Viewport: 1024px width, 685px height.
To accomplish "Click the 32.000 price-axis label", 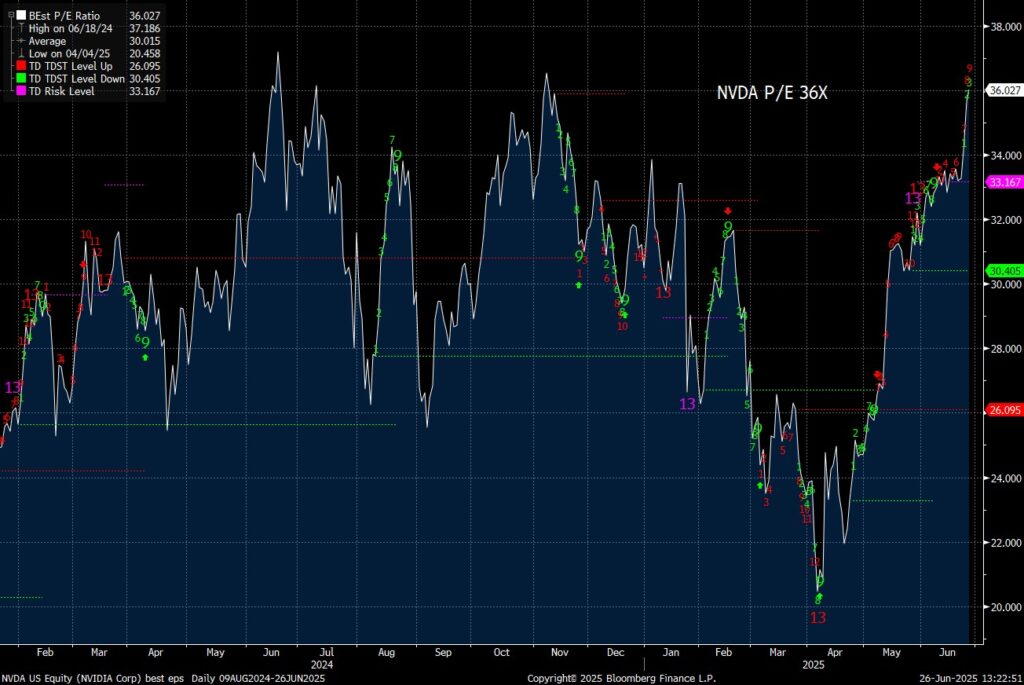I will [1006, 220].
